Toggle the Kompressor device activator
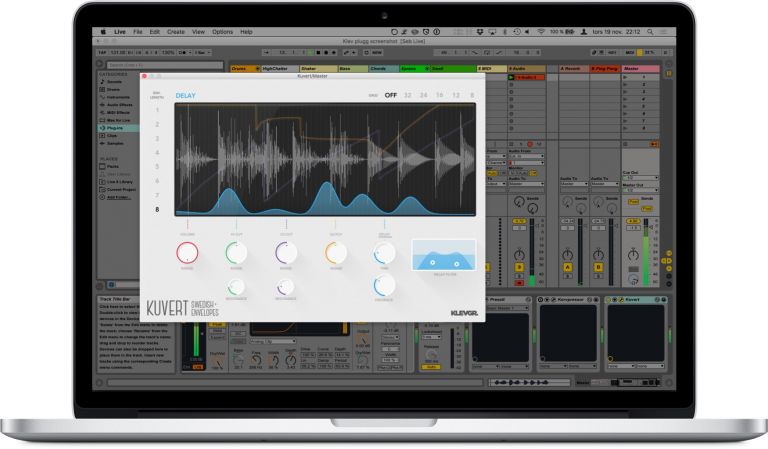Image resolution: width=768 pixels, height=449 pixels. click(541, 300)
